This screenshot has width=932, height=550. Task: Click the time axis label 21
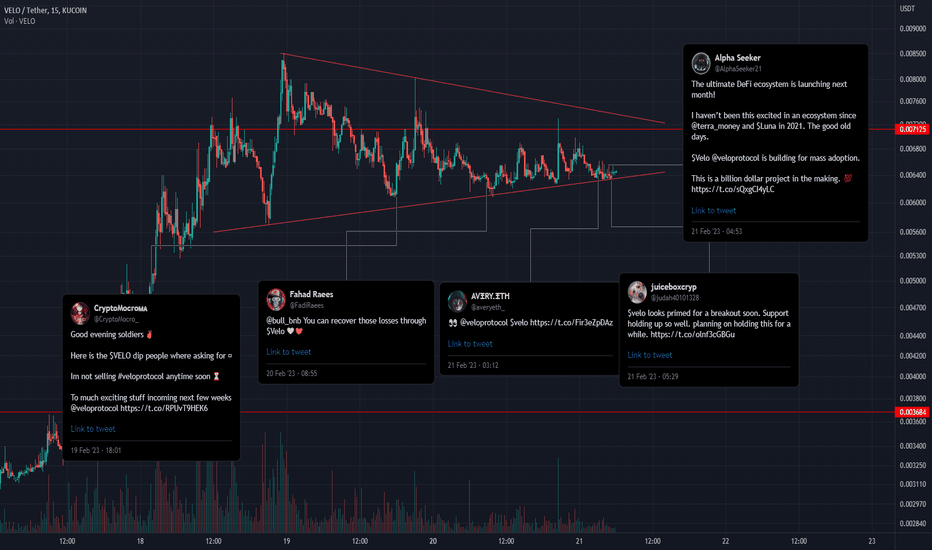pyautogui.click(x=579, y=541)
